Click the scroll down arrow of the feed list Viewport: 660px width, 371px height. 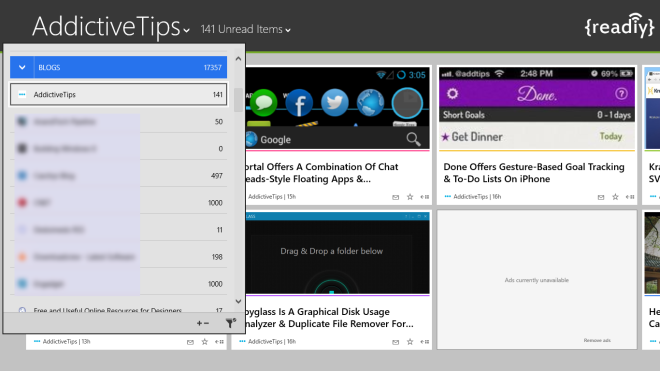point(238,301)
